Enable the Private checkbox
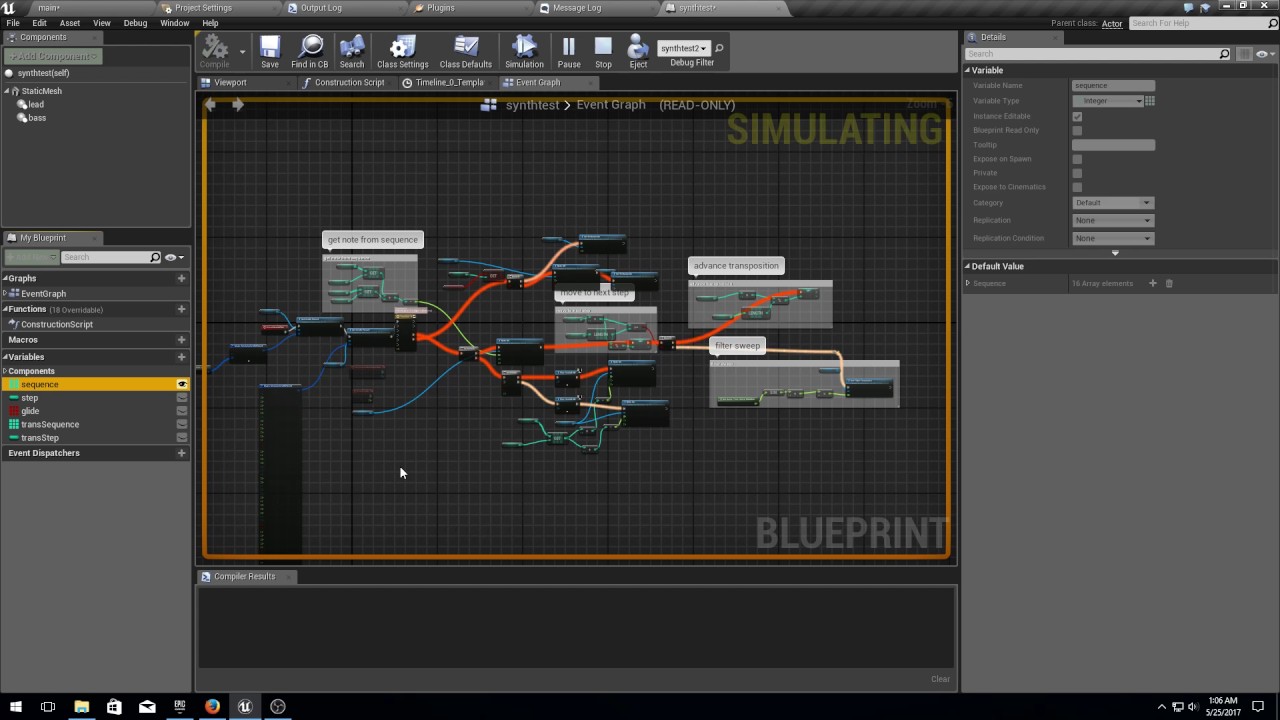Viewport: 1280px width, 720px height. pos(1077,173)
